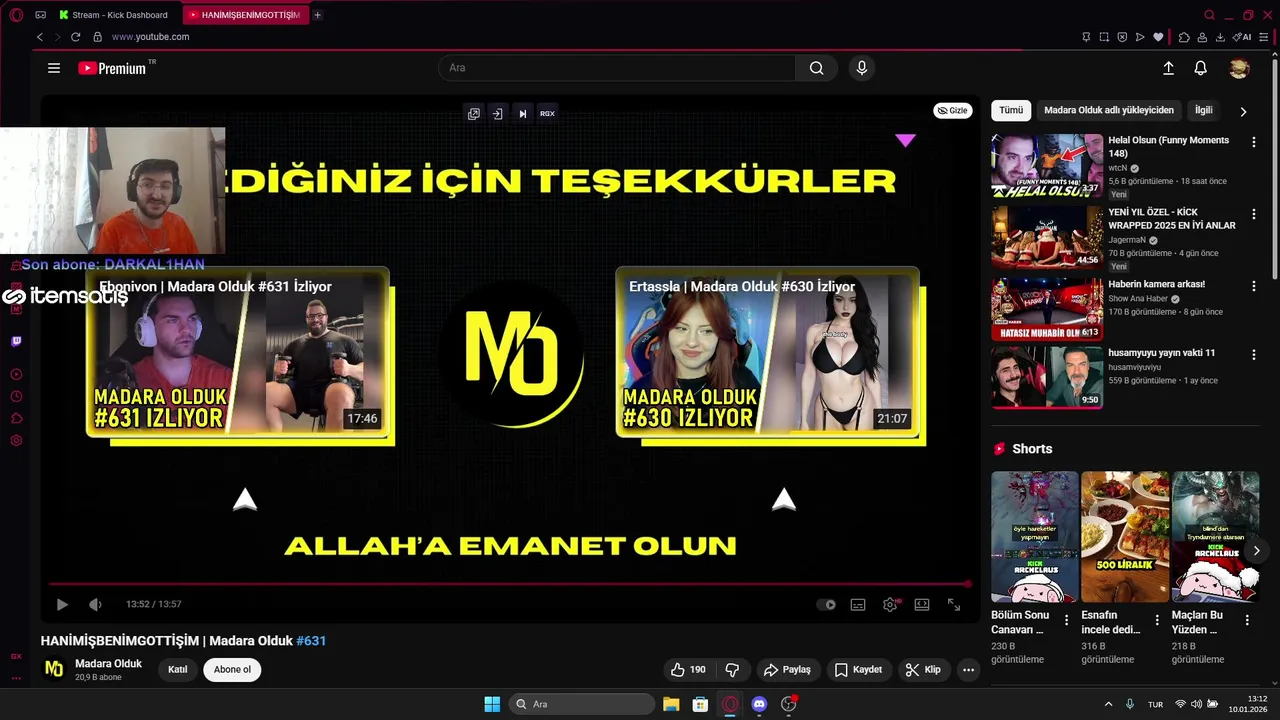The image size is (1280, 720).
Task: Show next Shorts with arrow
Action: 1256,550
